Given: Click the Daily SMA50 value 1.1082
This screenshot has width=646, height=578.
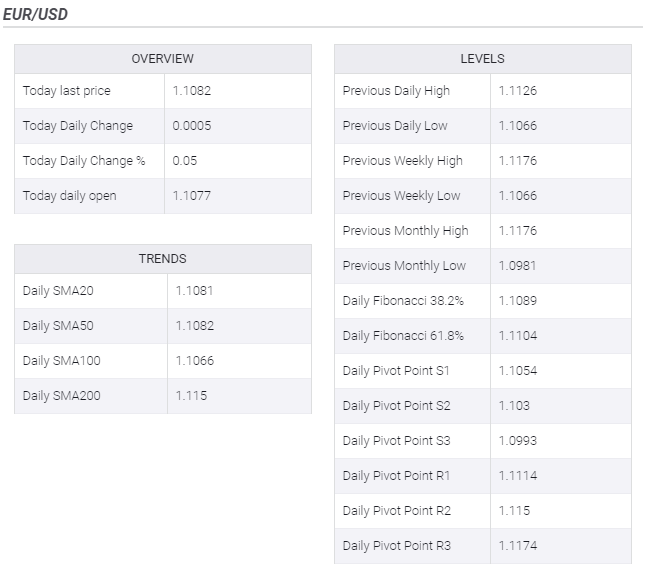Looking at the screenshot, I should [195, 326].
